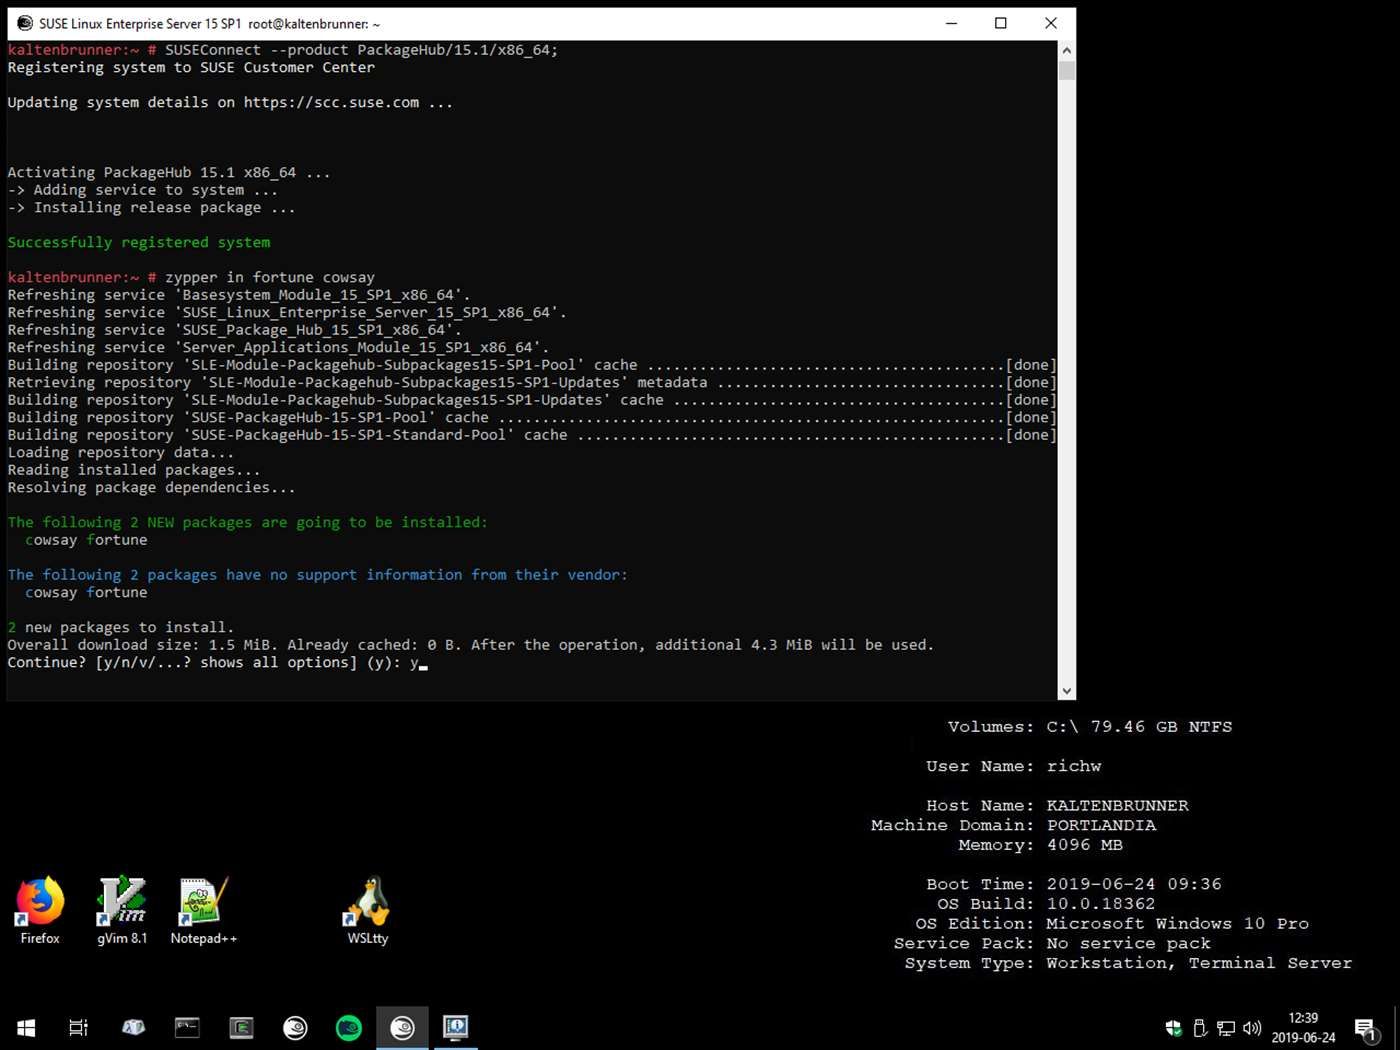Click the green openSUSE taskbar icon

349,1027
